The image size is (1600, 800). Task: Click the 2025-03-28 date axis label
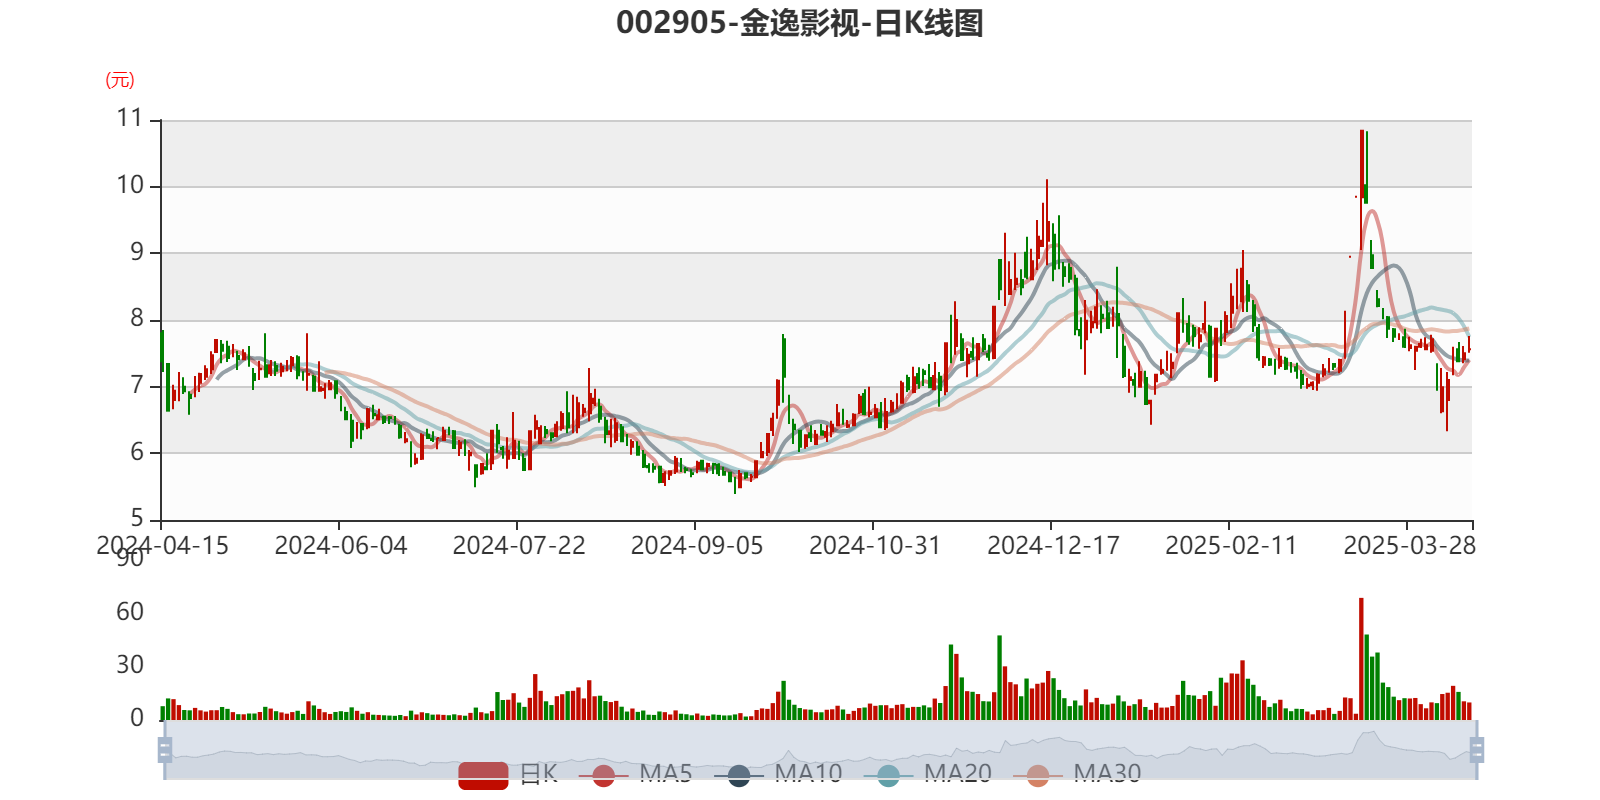pos(1409,546)
